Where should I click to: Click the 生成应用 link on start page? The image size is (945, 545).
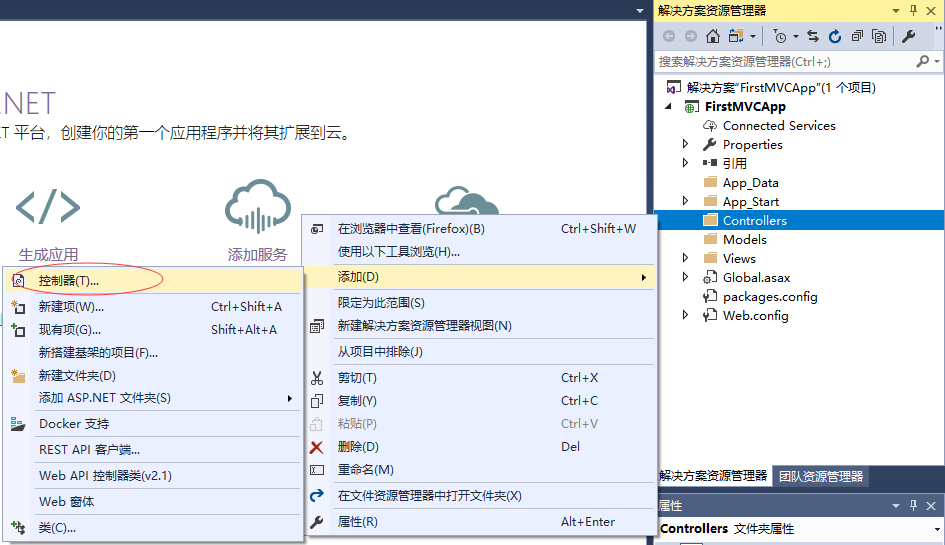(48, 254)
